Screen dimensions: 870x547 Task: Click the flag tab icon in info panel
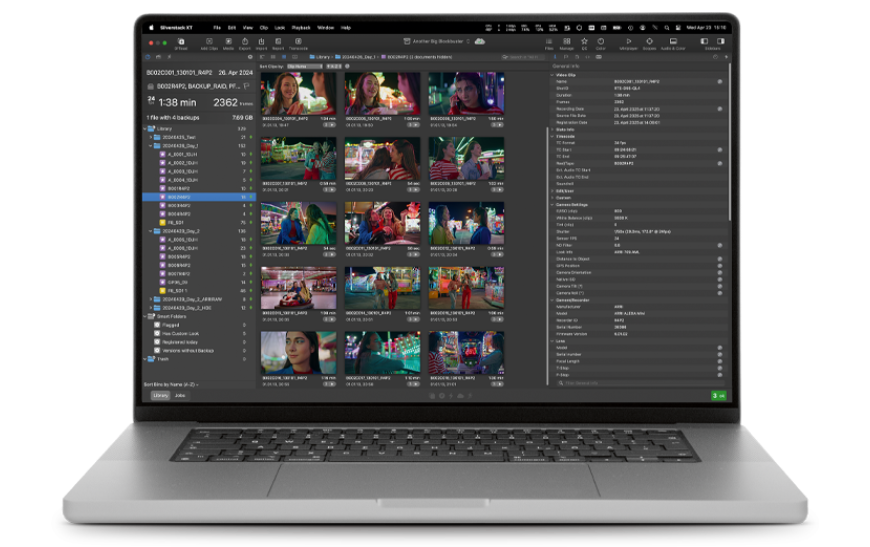coord(566,57)
